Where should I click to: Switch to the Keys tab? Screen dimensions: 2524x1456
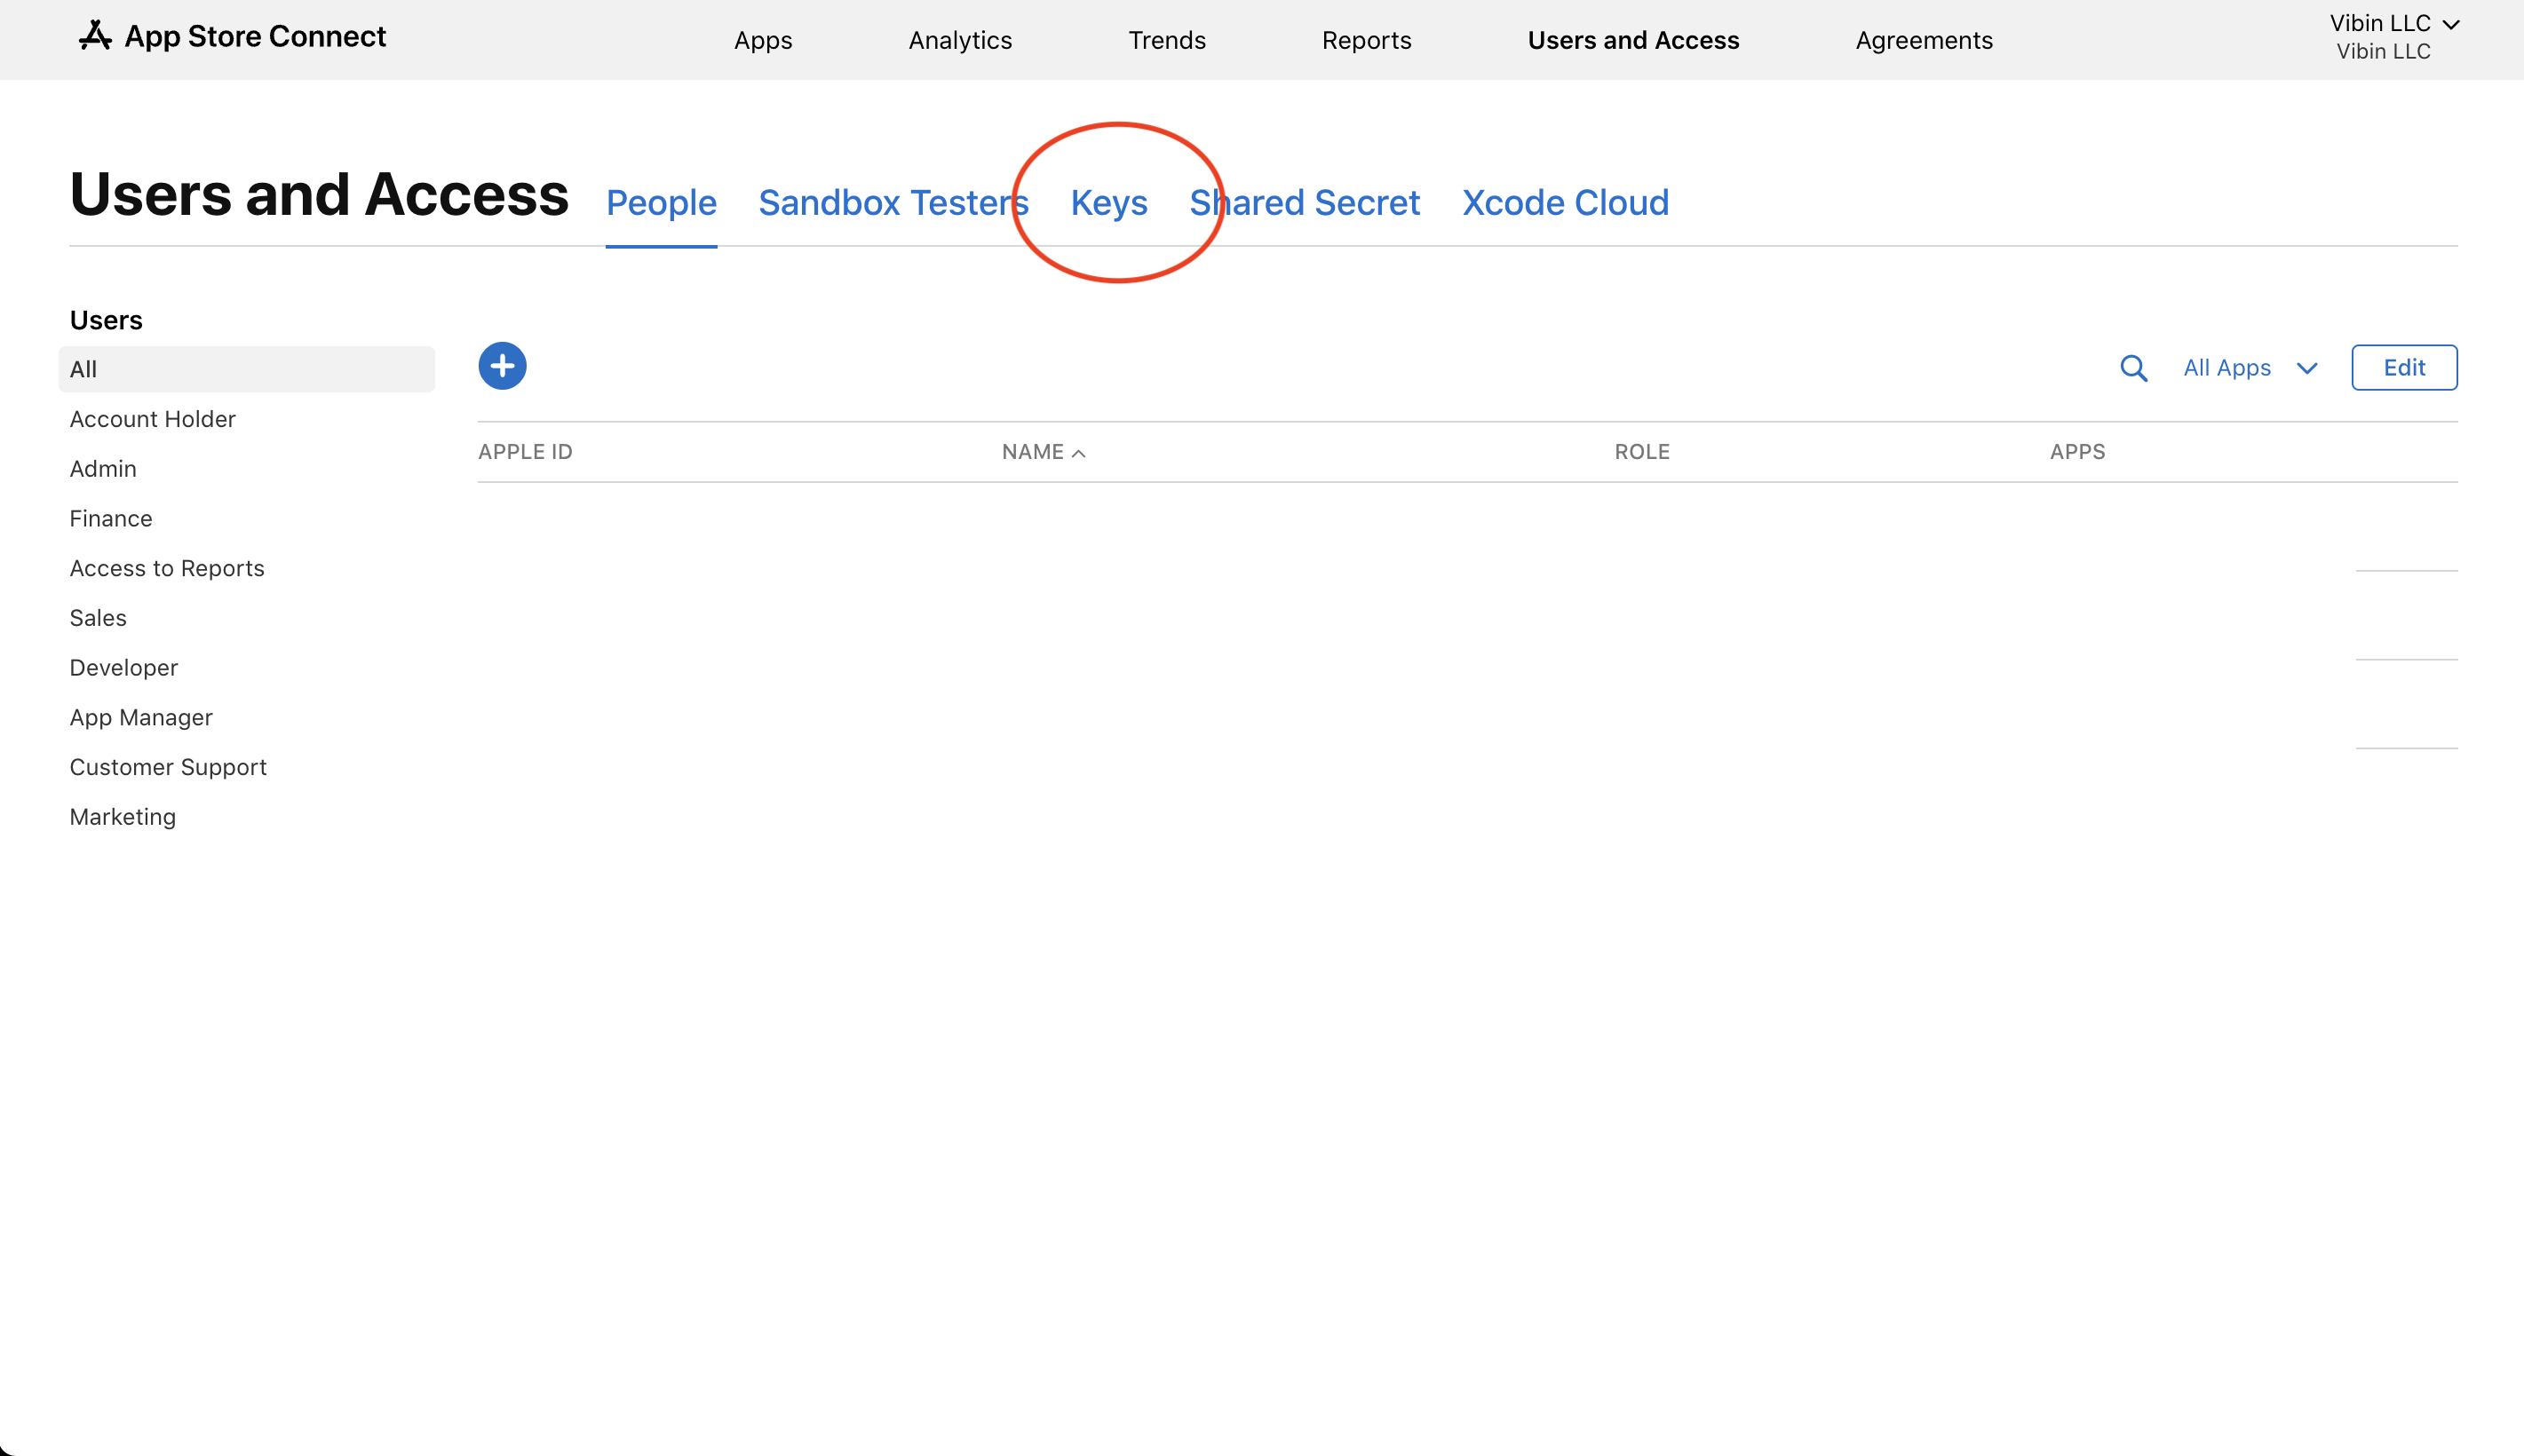tap(1108, 203)
